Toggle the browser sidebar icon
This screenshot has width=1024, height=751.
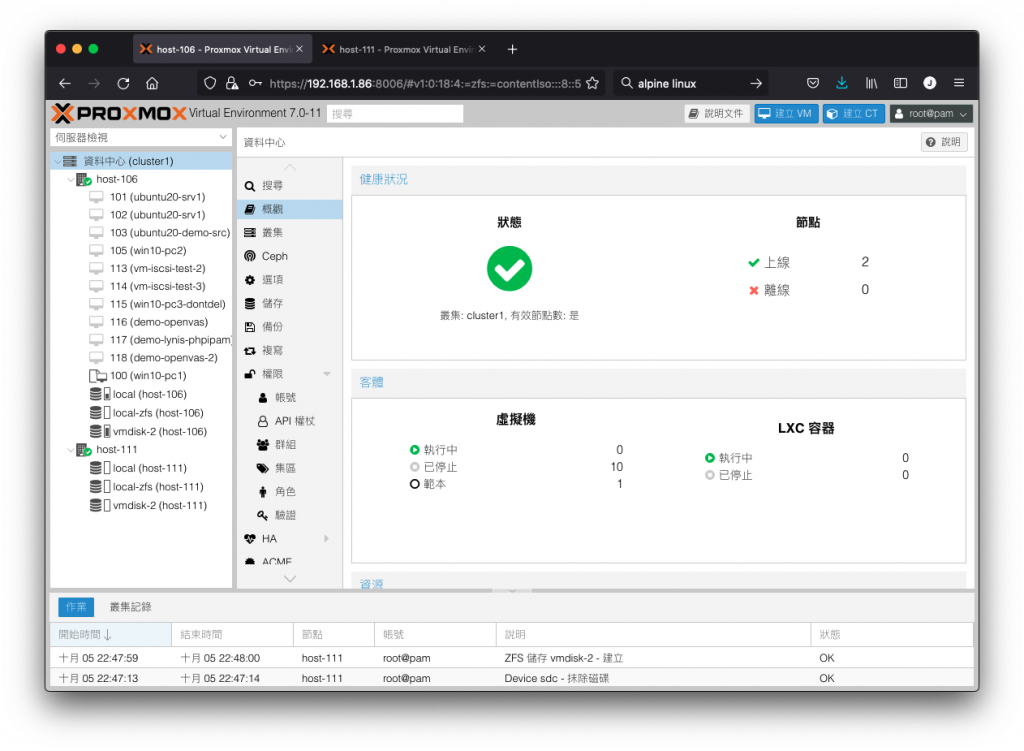(901, 83)
